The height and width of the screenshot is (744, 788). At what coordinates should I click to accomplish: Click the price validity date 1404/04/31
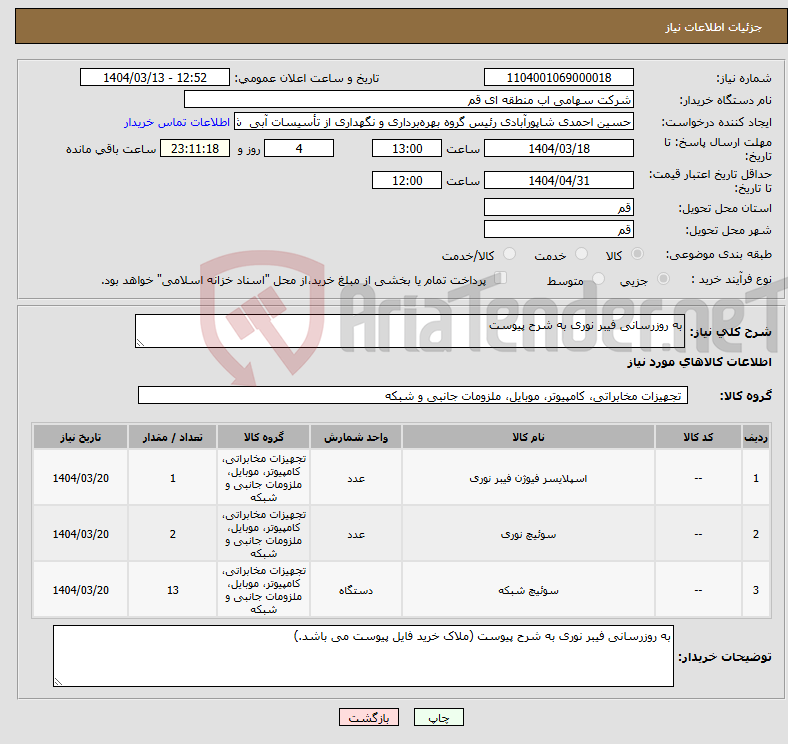(558, 180)
